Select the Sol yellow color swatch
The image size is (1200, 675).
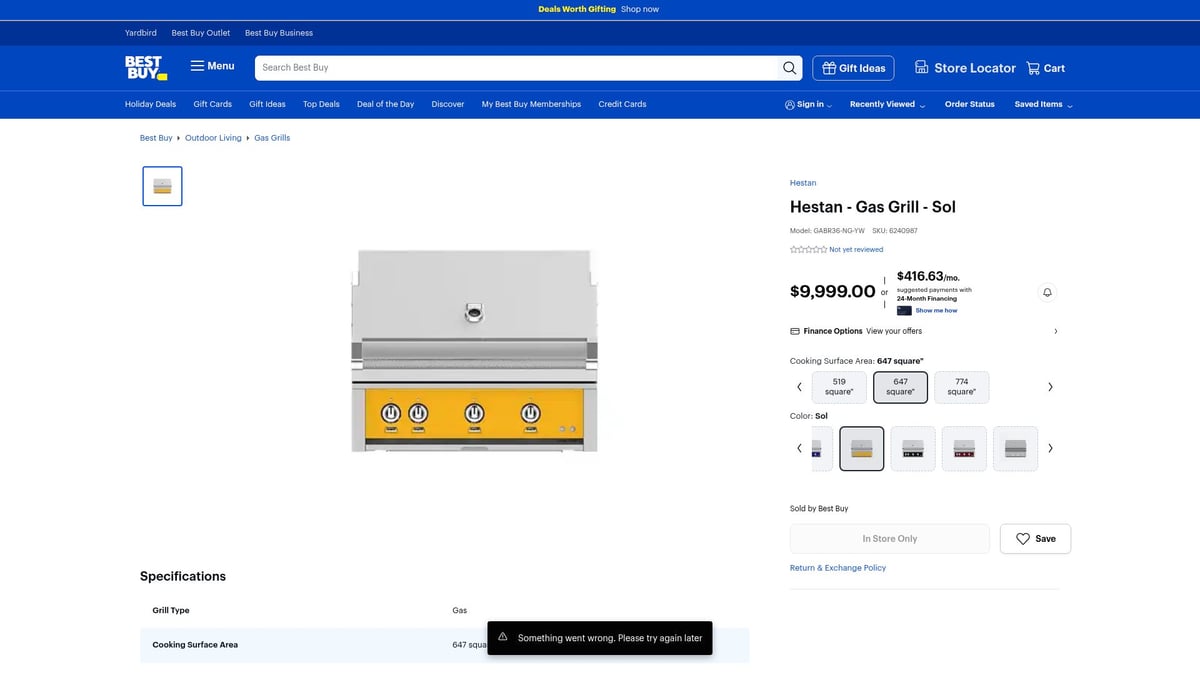pos(861,449)
